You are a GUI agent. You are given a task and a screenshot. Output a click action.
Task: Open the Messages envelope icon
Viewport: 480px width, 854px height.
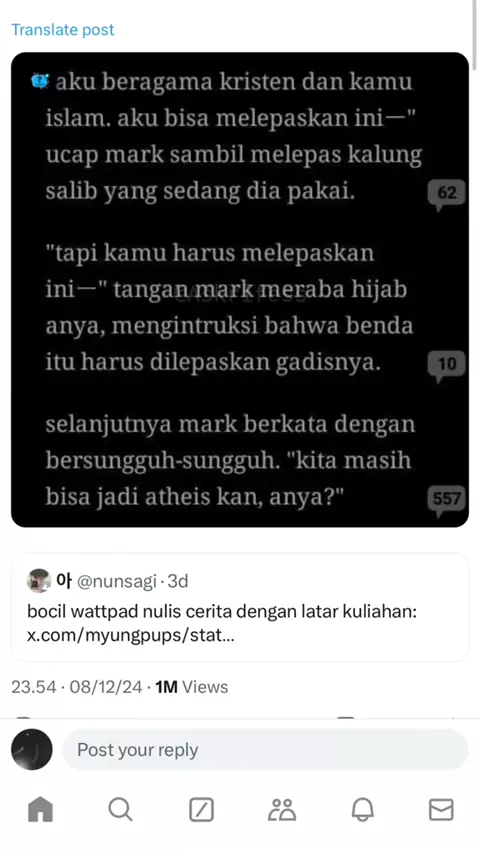(441, 810)
